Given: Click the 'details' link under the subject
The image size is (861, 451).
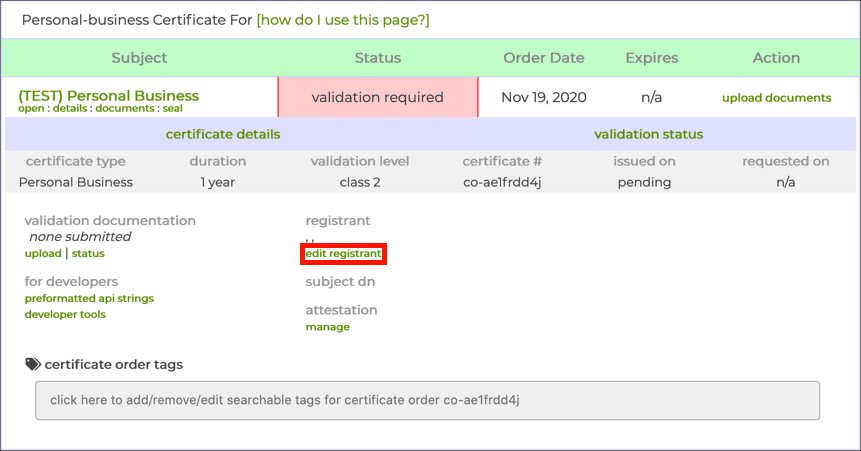Looking at the screenshot, I should pyautogui.click(x=70, y=108).
